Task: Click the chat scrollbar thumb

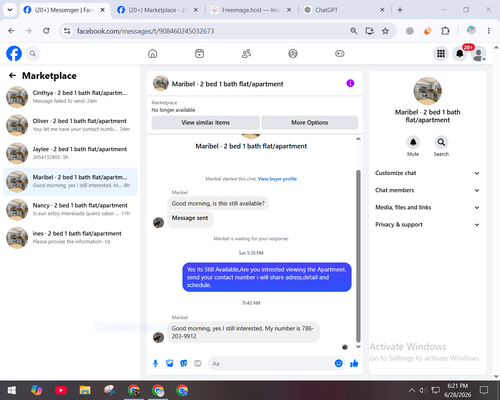Action: [x=358, y=256]
